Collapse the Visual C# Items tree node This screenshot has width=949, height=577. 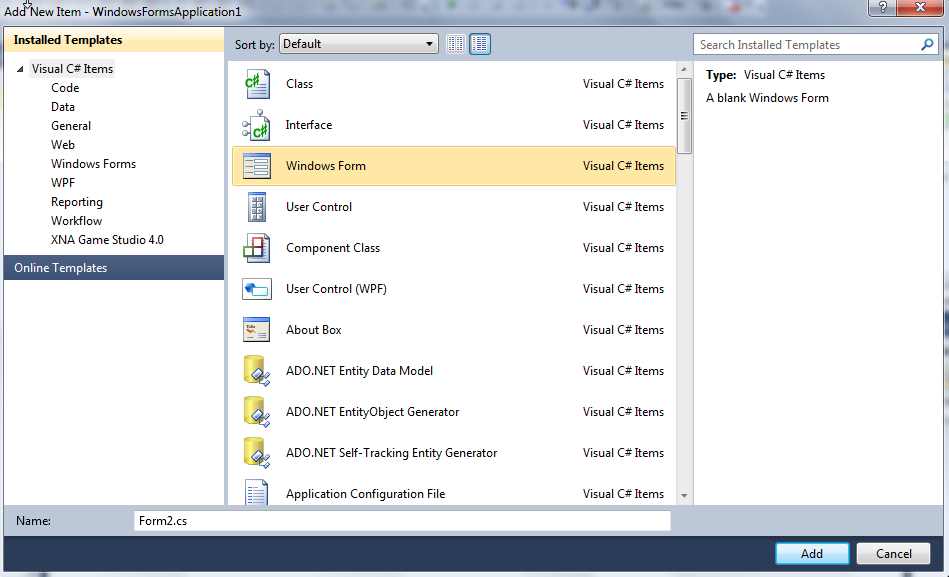[20, 69]
